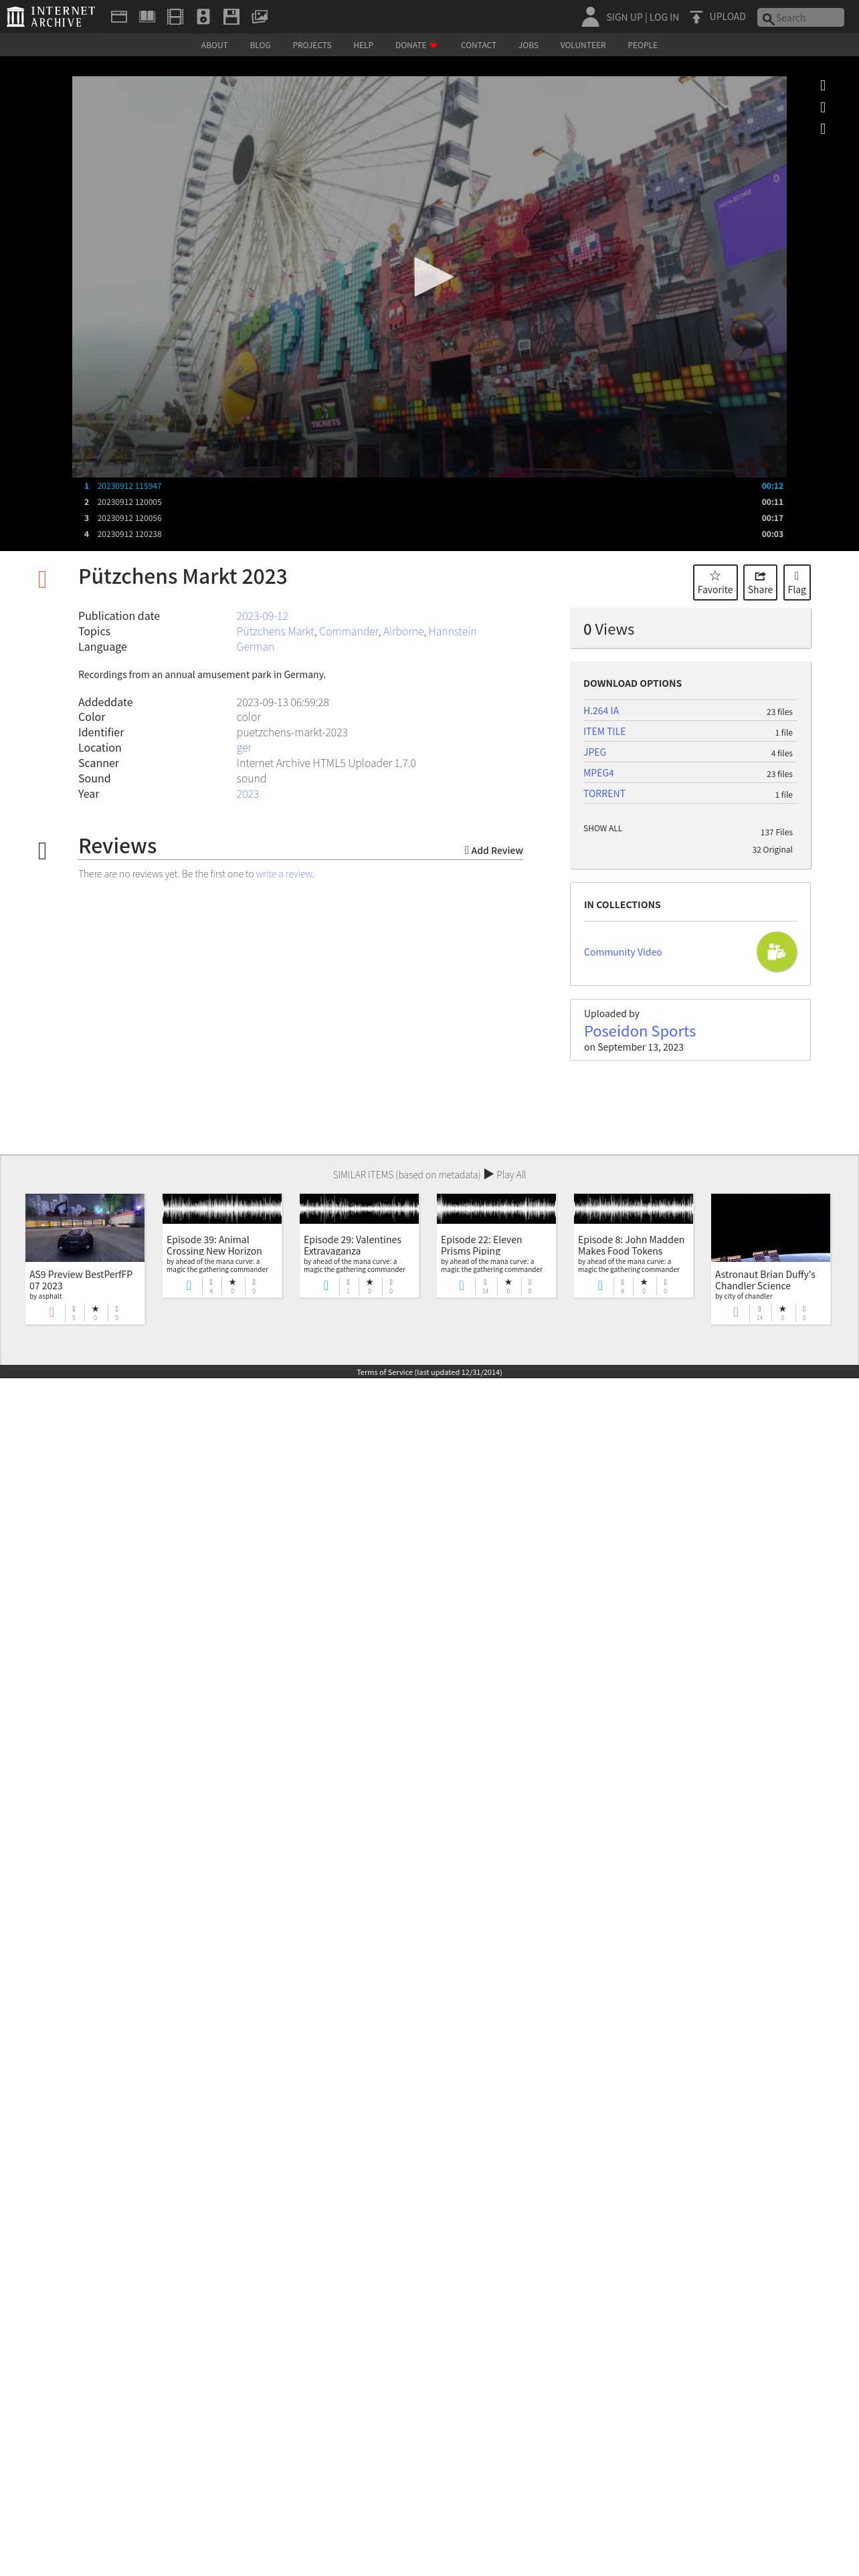Image resolution: width=859 pixels, height=2576 pixels.
Task: Open the HELP menu item
Action: point(363,45)
